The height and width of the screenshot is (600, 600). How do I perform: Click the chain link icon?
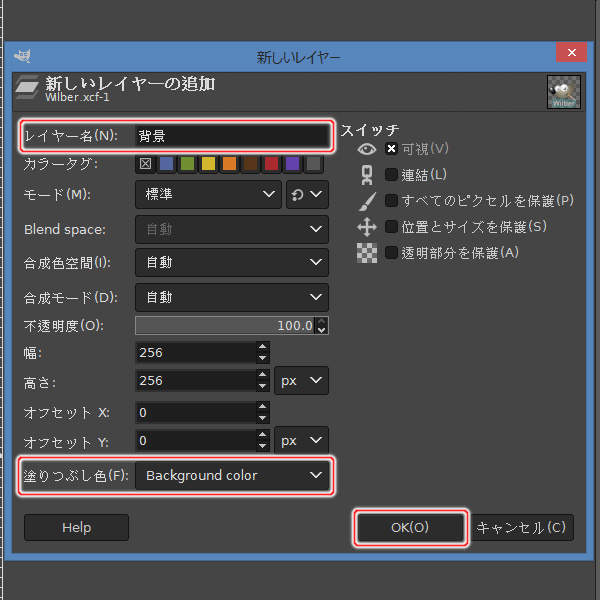367,175
